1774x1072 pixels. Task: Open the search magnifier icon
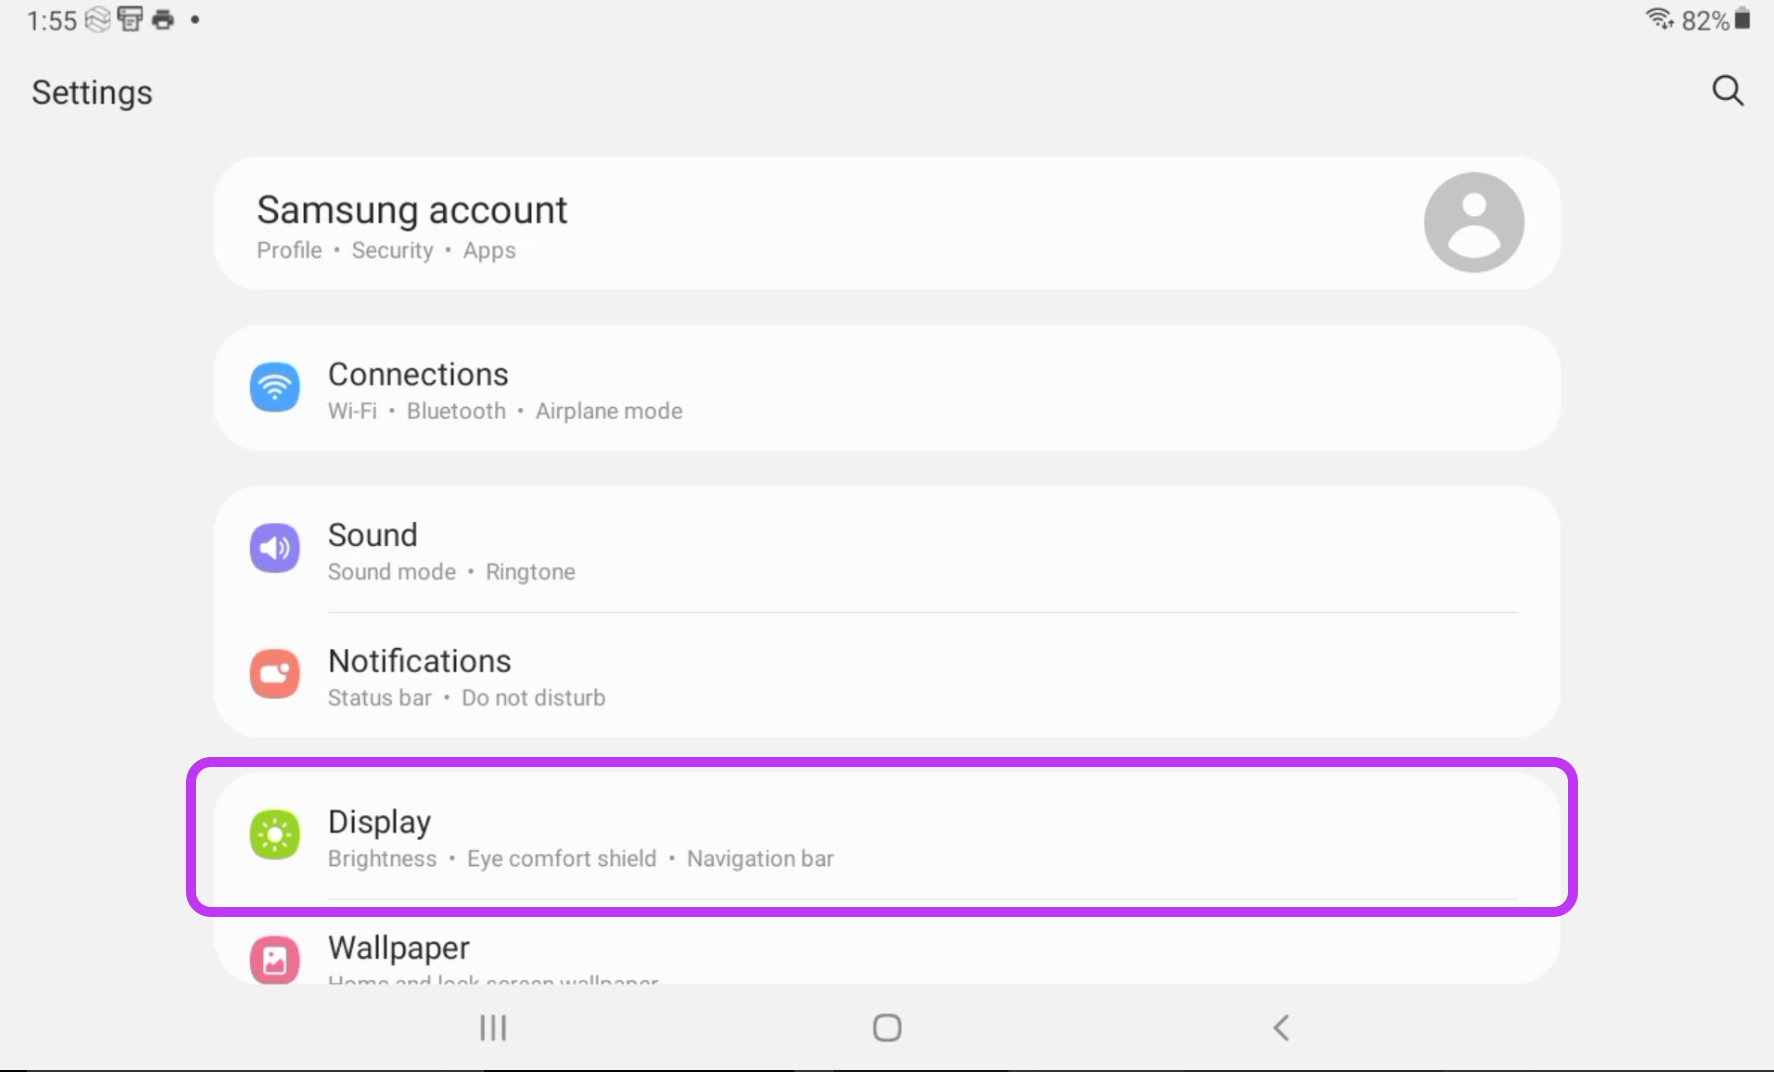click(1727, 91)
